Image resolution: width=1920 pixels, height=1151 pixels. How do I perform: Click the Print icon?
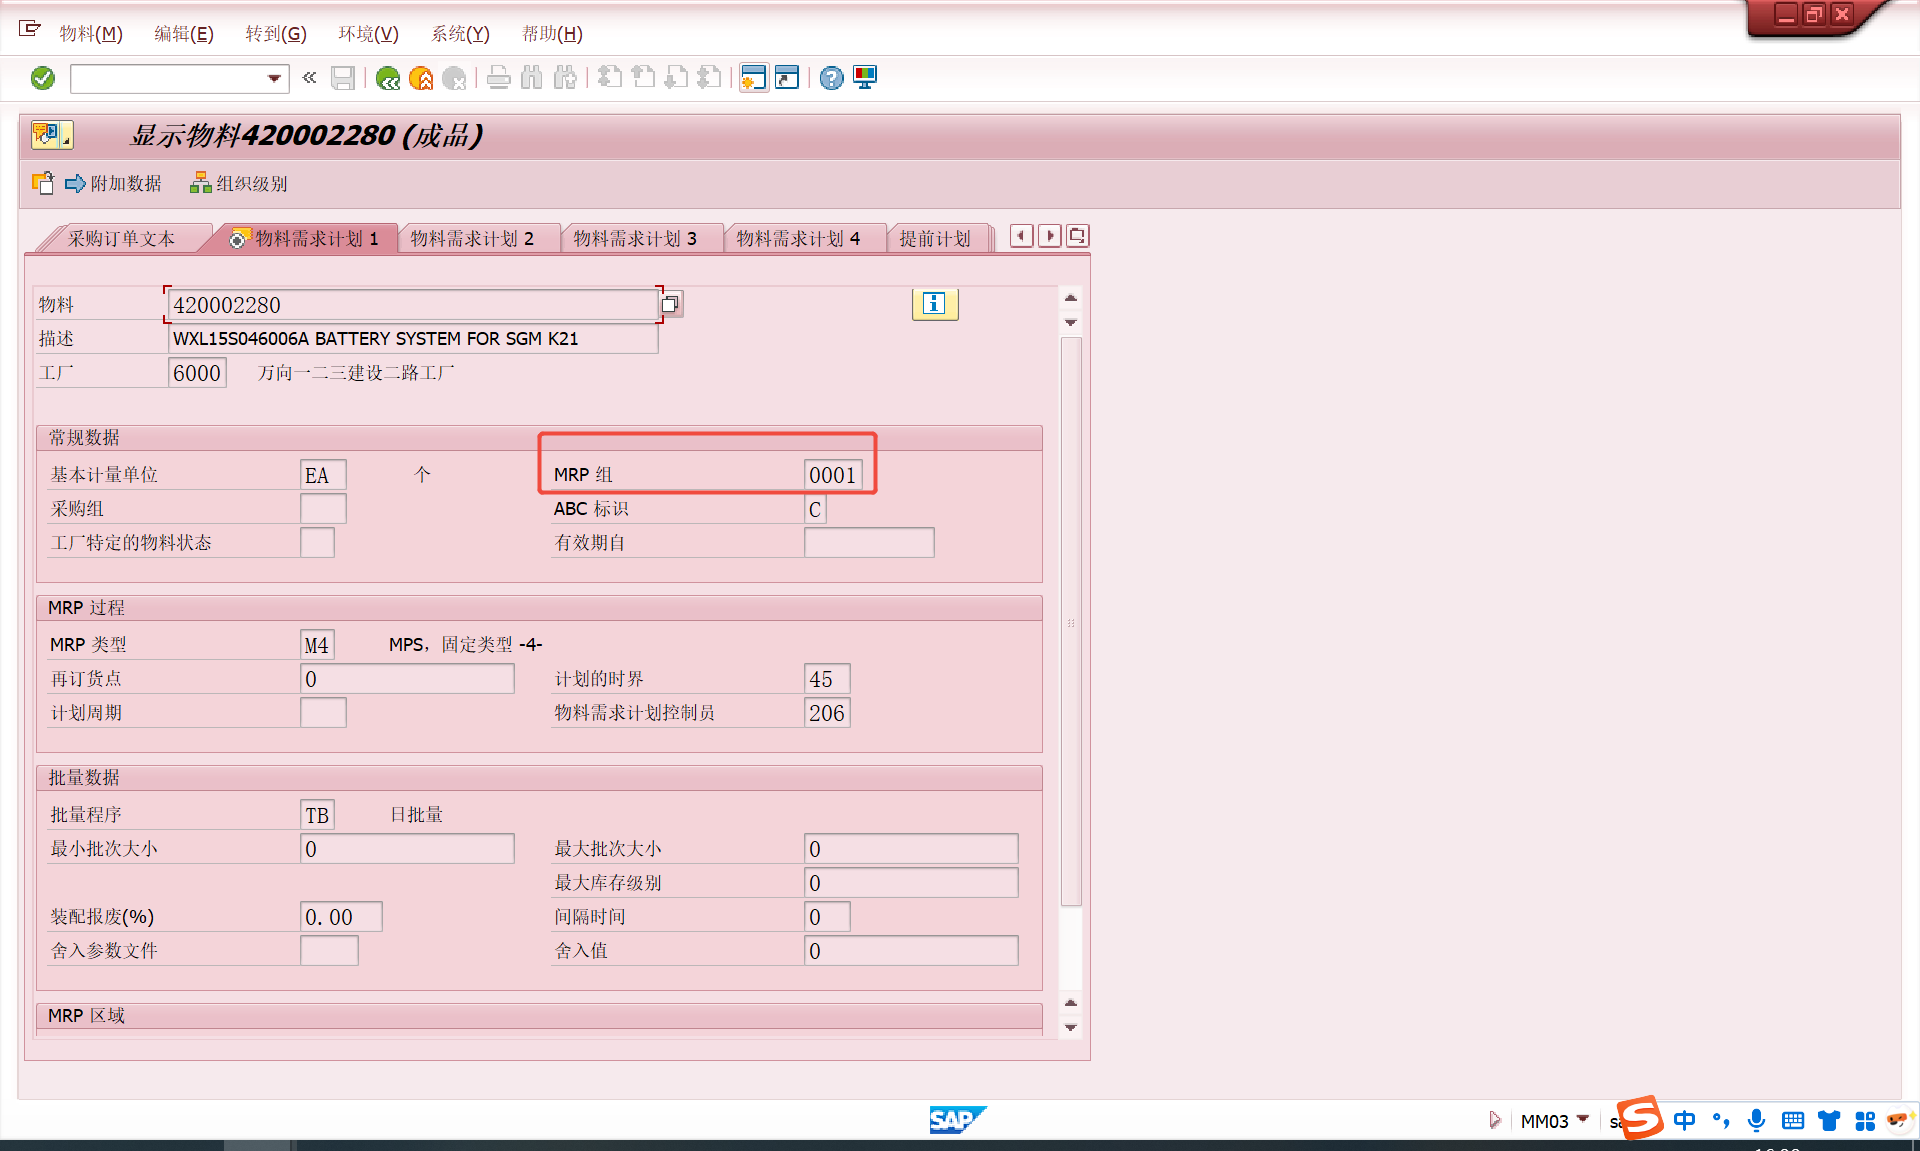(498, 78)
